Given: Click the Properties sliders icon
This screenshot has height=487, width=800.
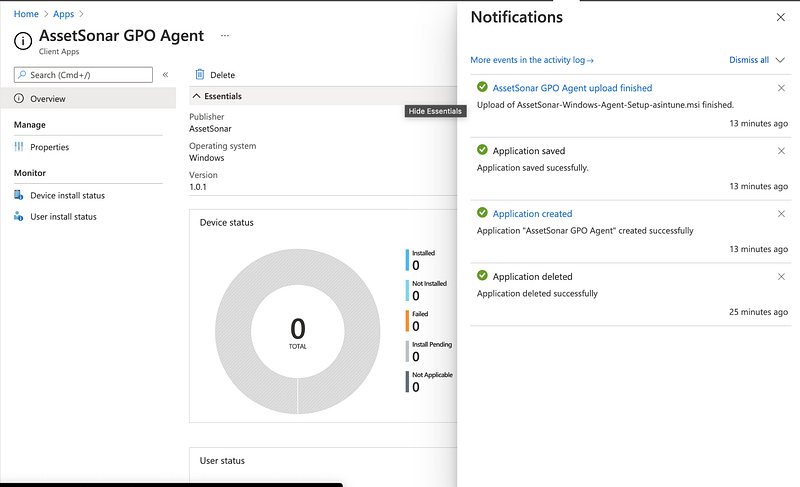Looking at the screenshot, I should tap(19, 147).
